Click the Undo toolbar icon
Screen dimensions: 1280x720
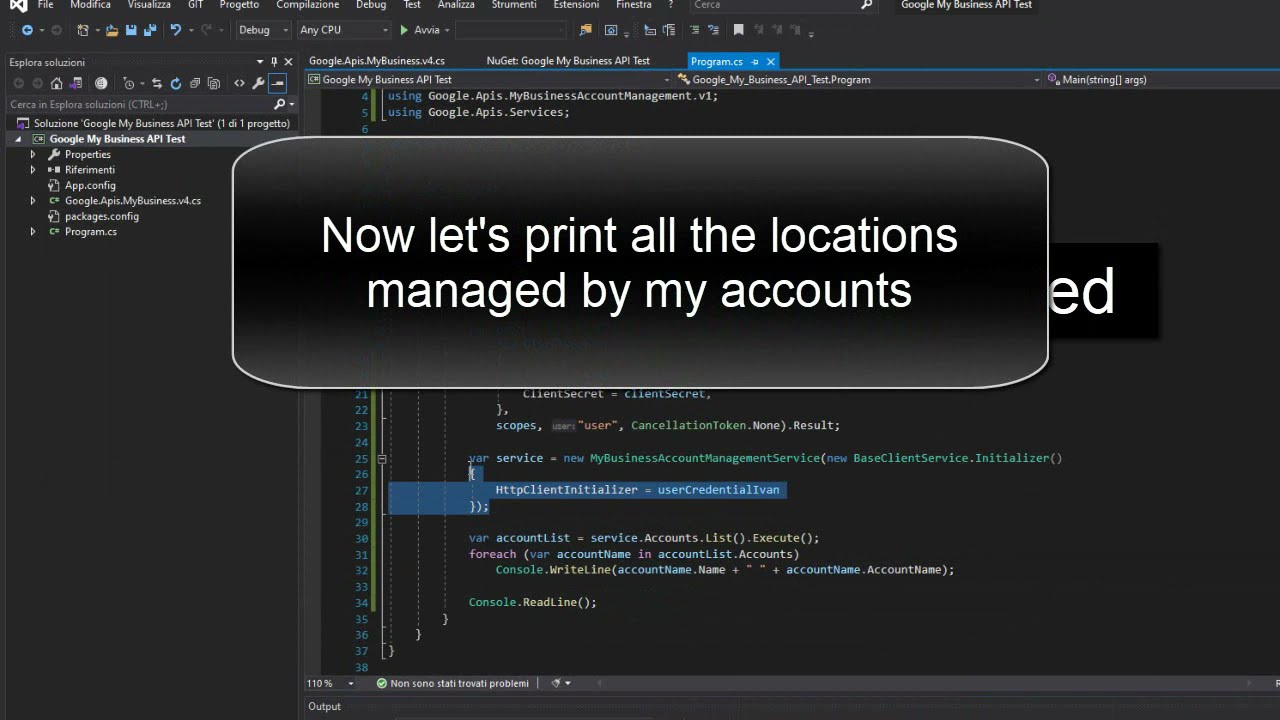176,30
